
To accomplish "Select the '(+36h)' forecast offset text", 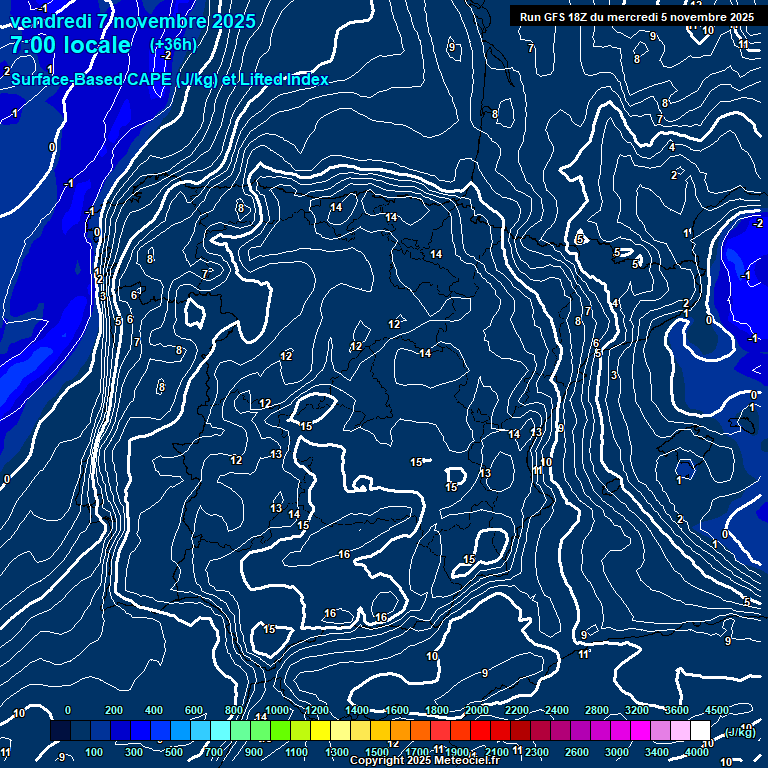I will tap(173, 45).
